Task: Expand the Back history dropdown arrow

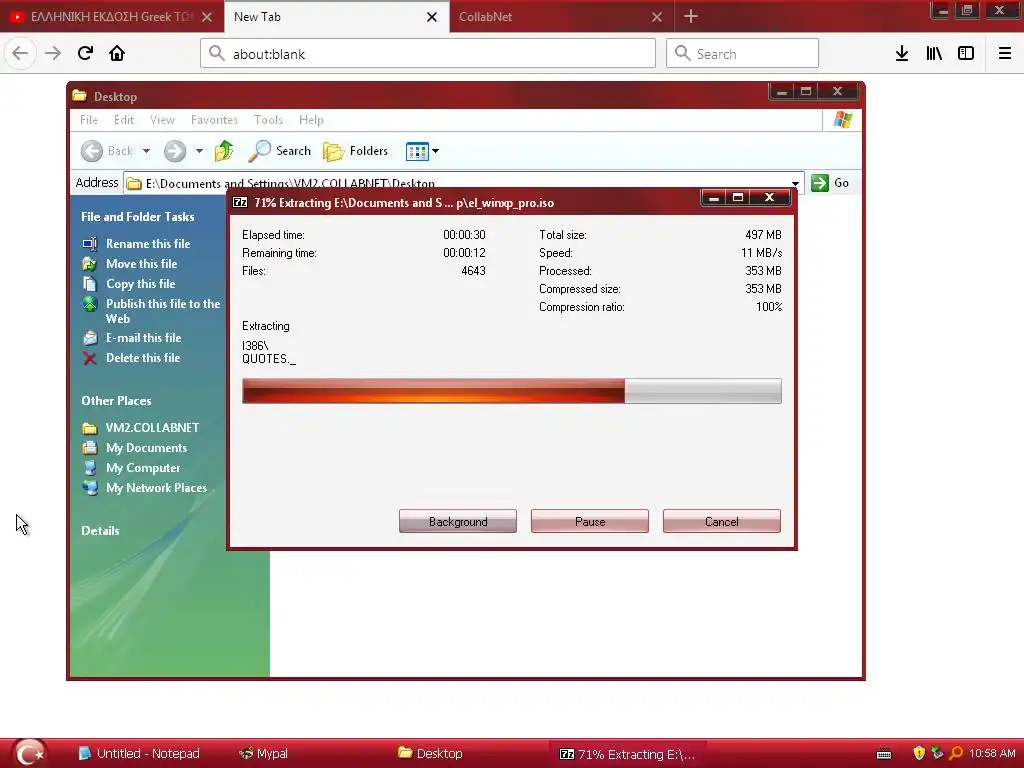Action: 146,151
